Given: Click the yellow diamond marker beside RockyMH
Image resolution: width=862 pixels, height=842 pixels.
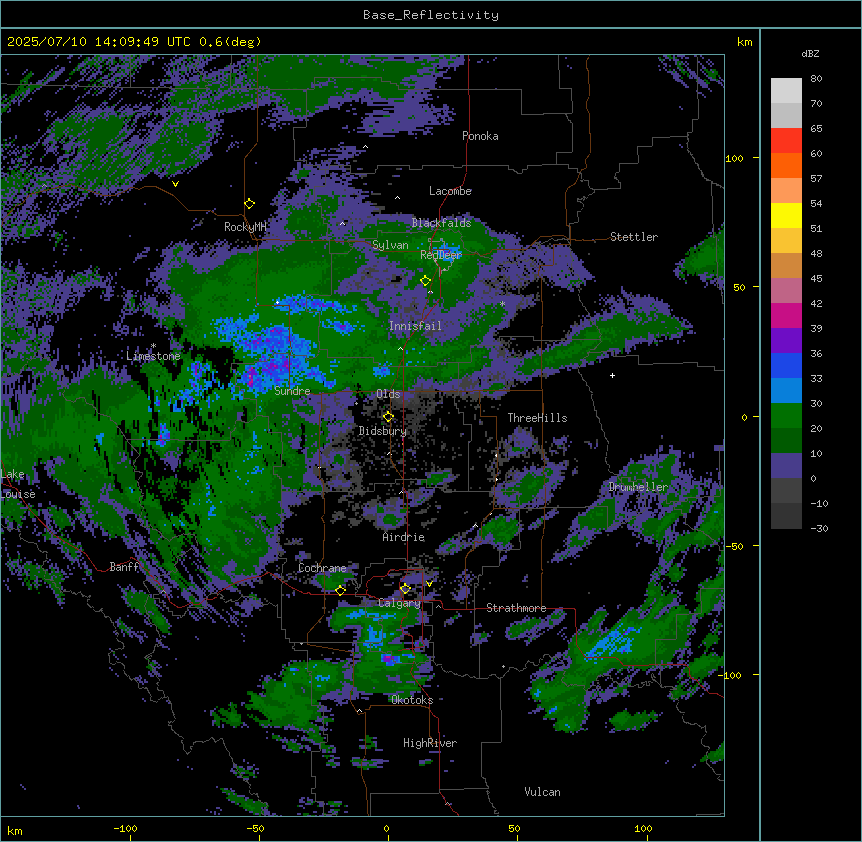Looking at the screenshot, I should pos(250,204).
